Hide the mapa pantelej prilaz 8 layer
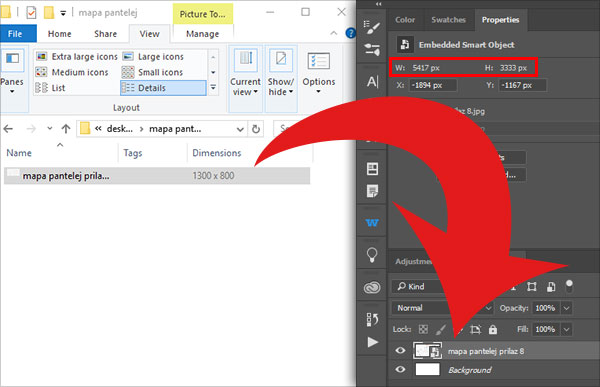 coord(400,350)
